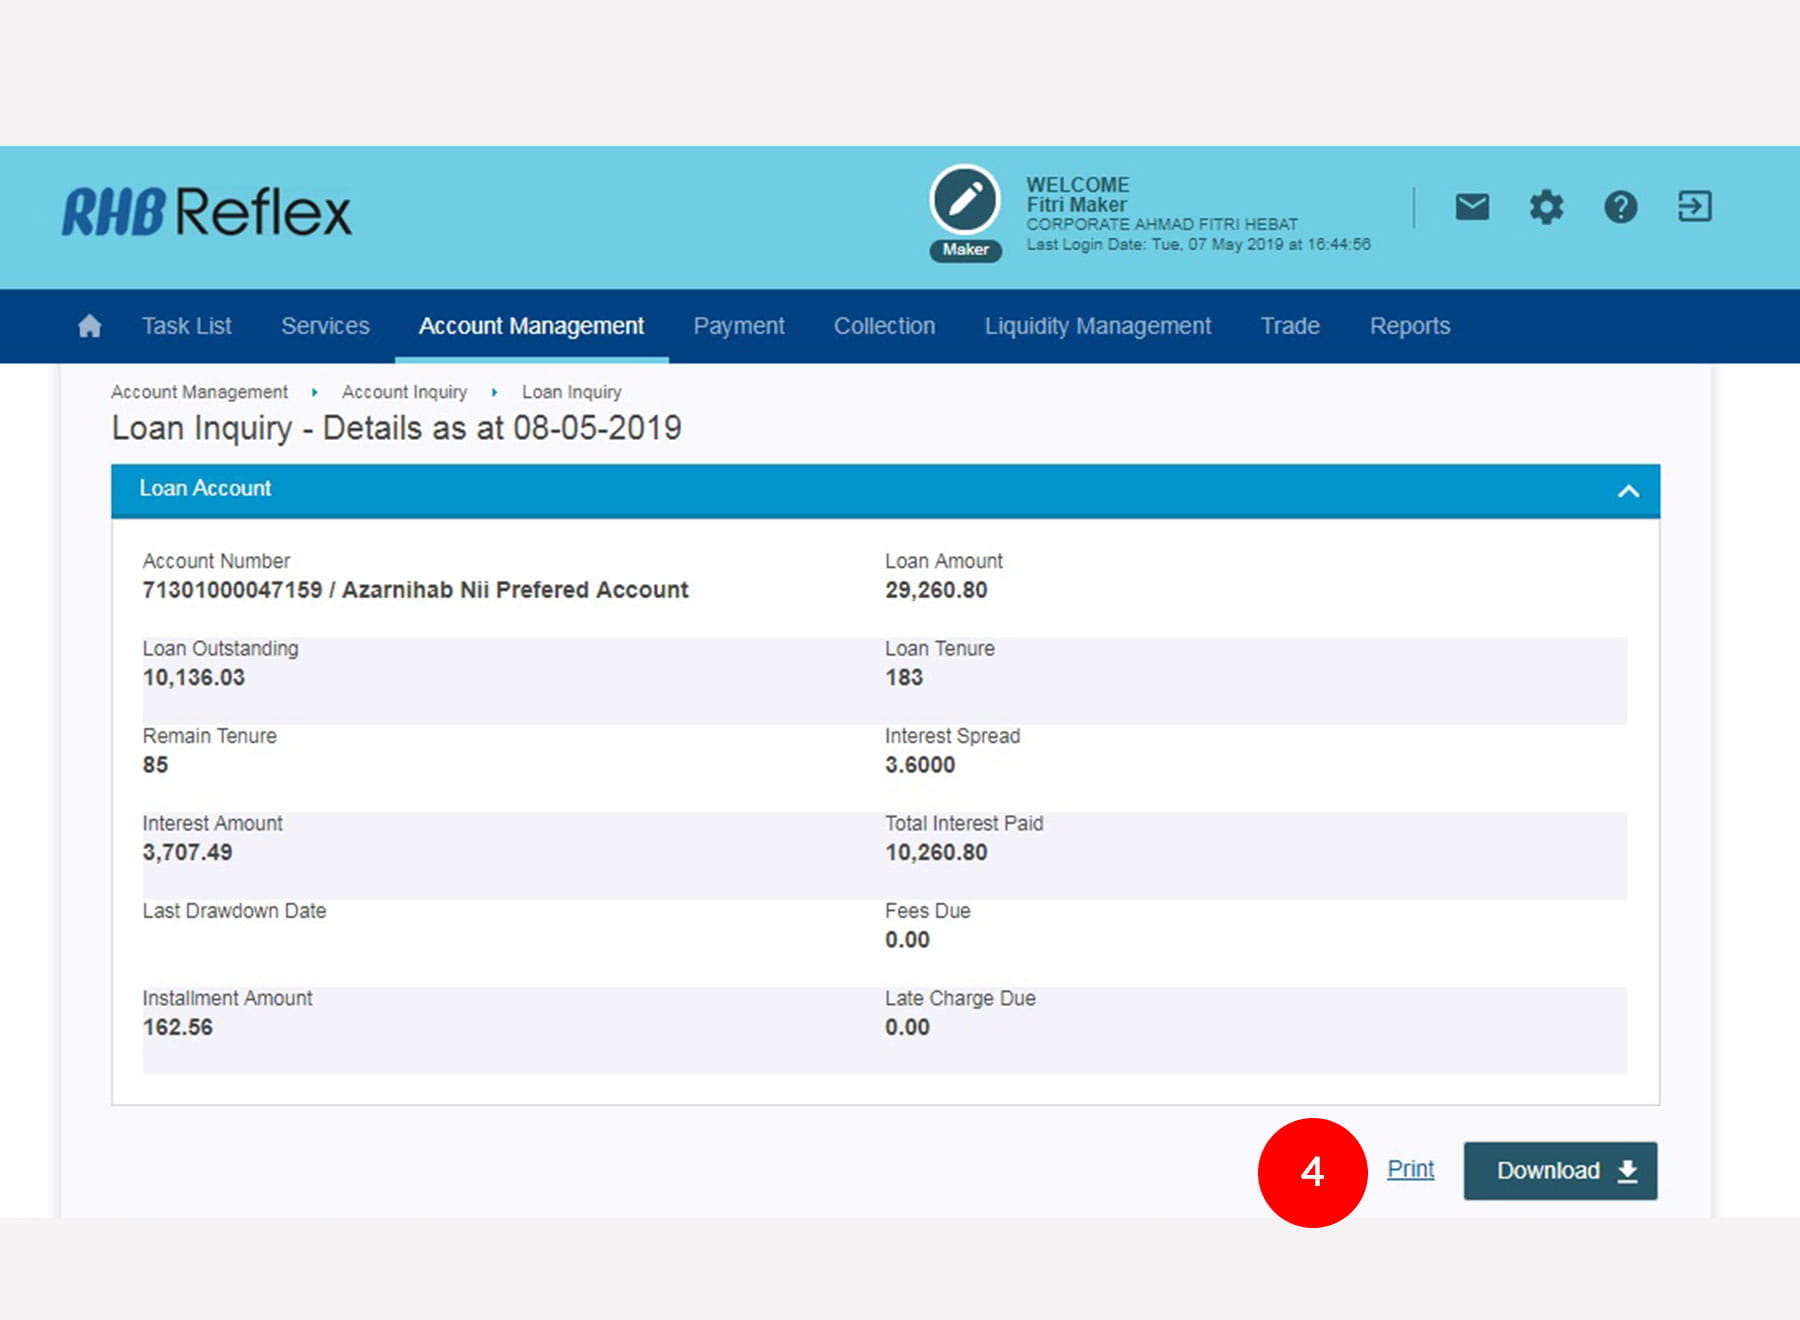The height and width of the screenshot is (1320, 1800).
Task: Open the Liquidity Management menu
Action: click(1097, 326)
